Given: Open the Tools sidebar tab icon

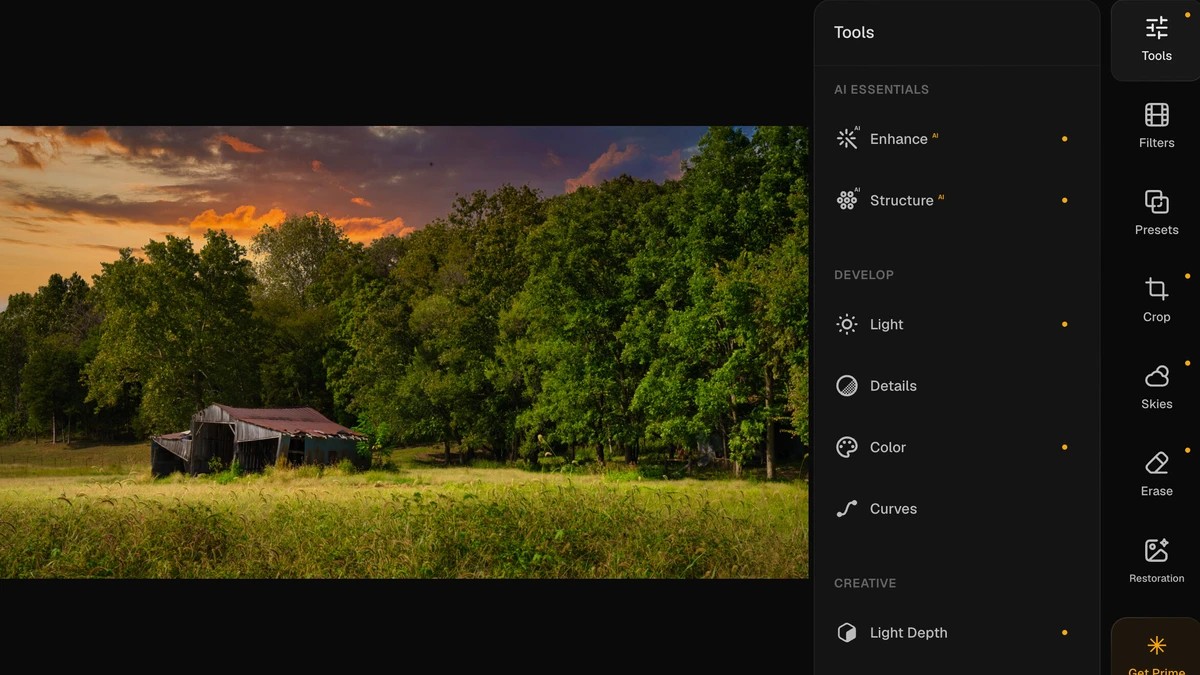Looking at the screenshot, I should click(1157, 27).
